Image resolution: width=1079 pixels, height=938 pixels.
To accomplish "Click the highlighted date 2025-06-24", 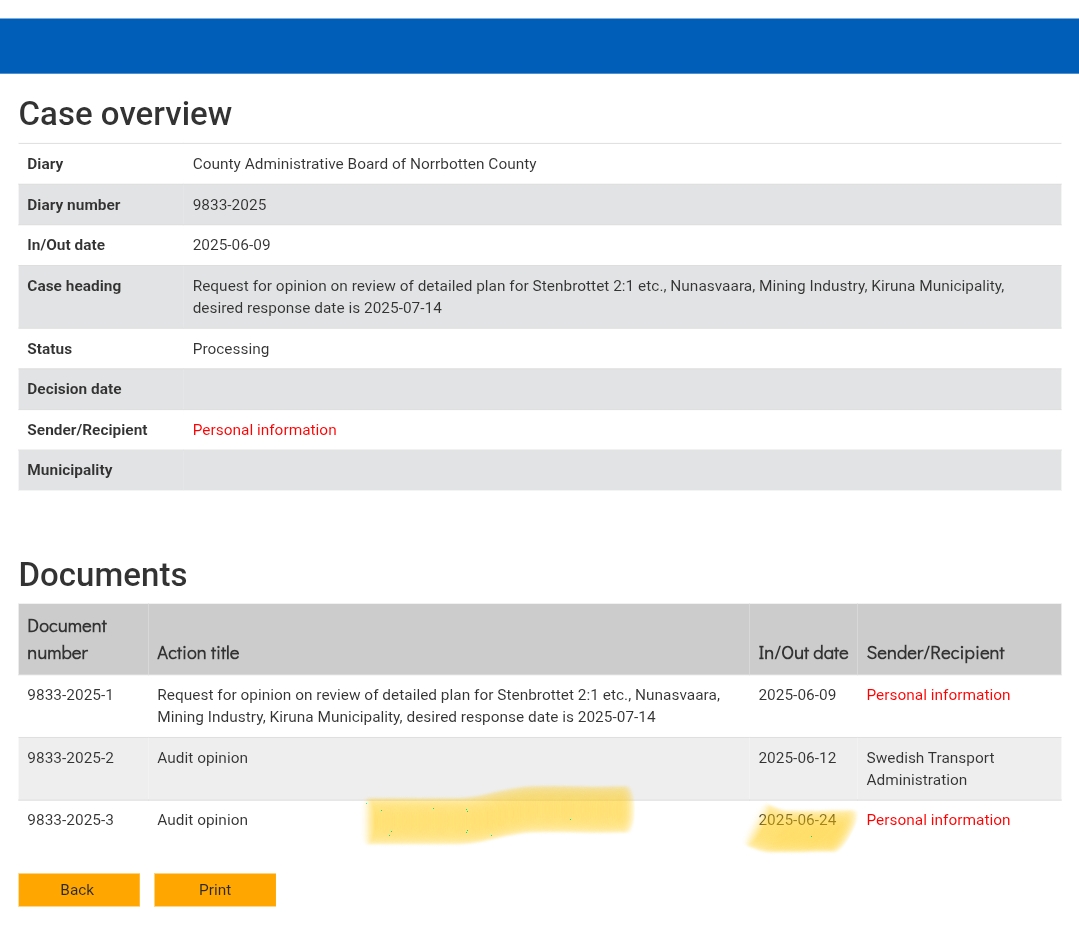I will pos(797,820).
